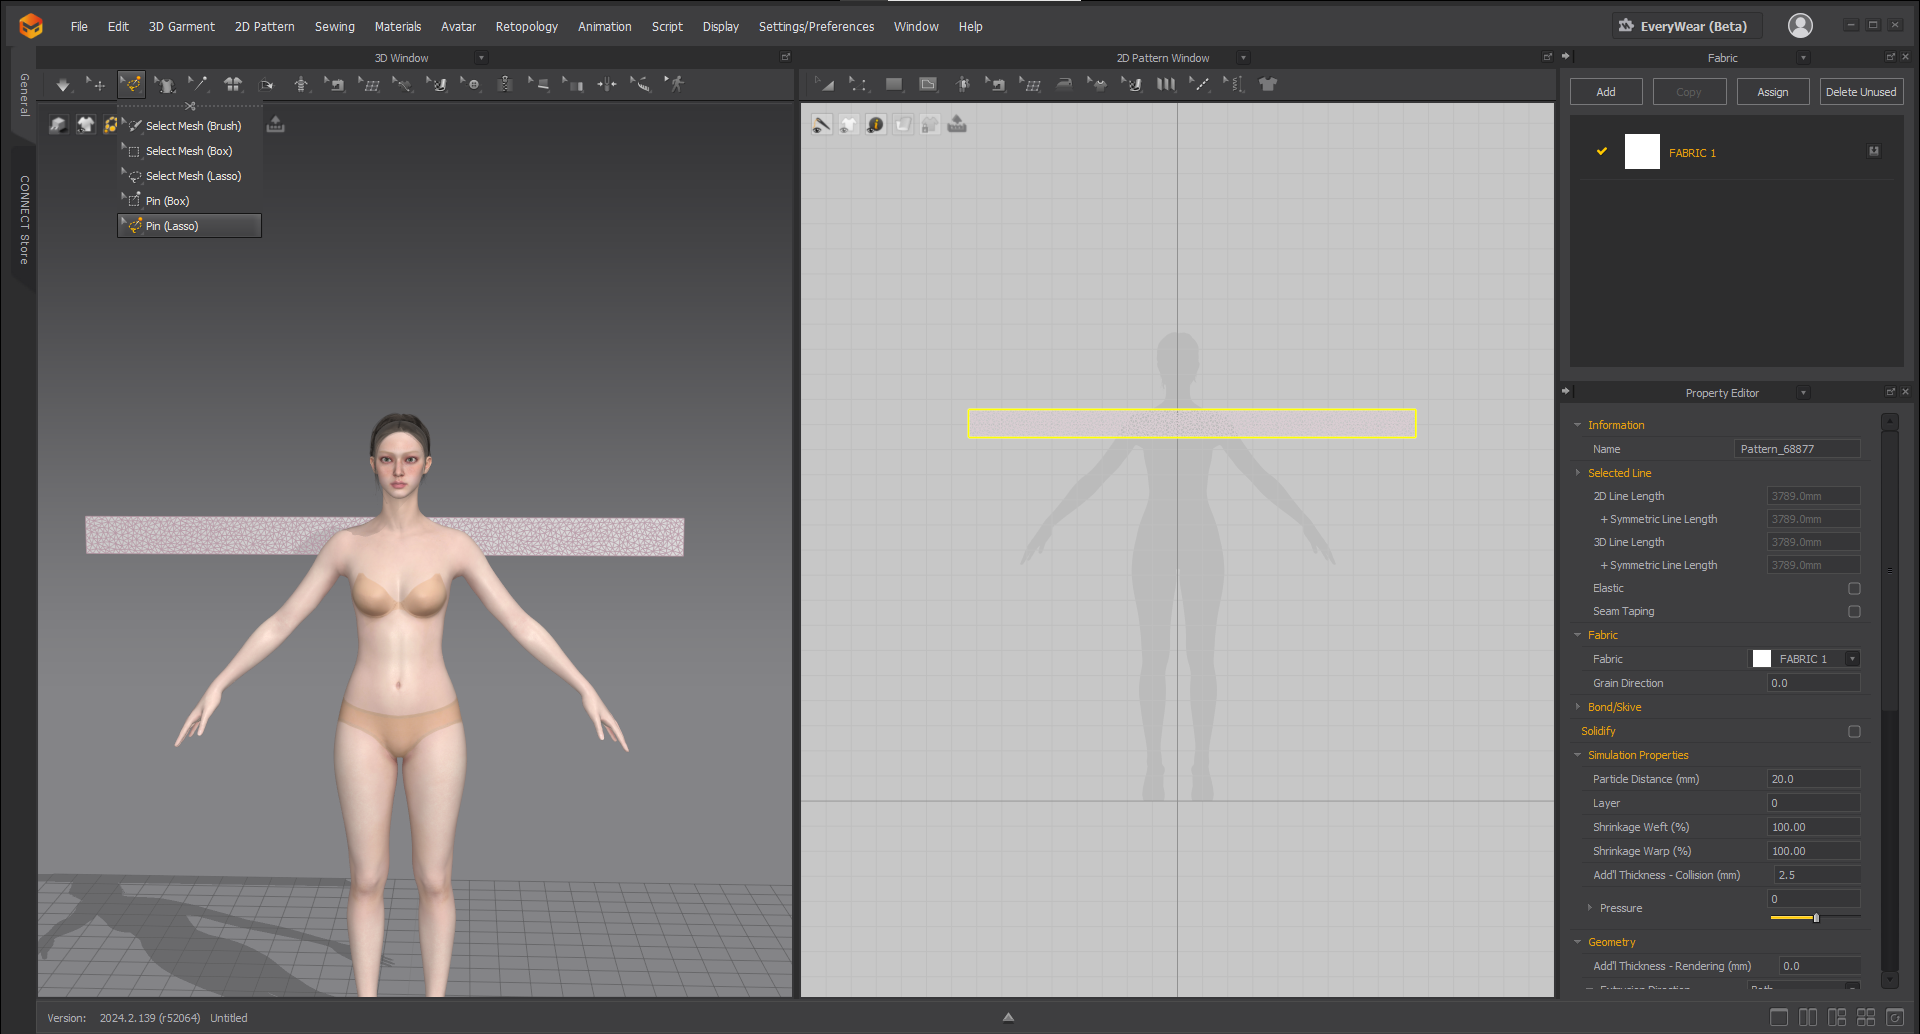Click the Reset 2D Arrangement garment icon
This screenshot has width=1920, height=1034.
pos(233,85)
